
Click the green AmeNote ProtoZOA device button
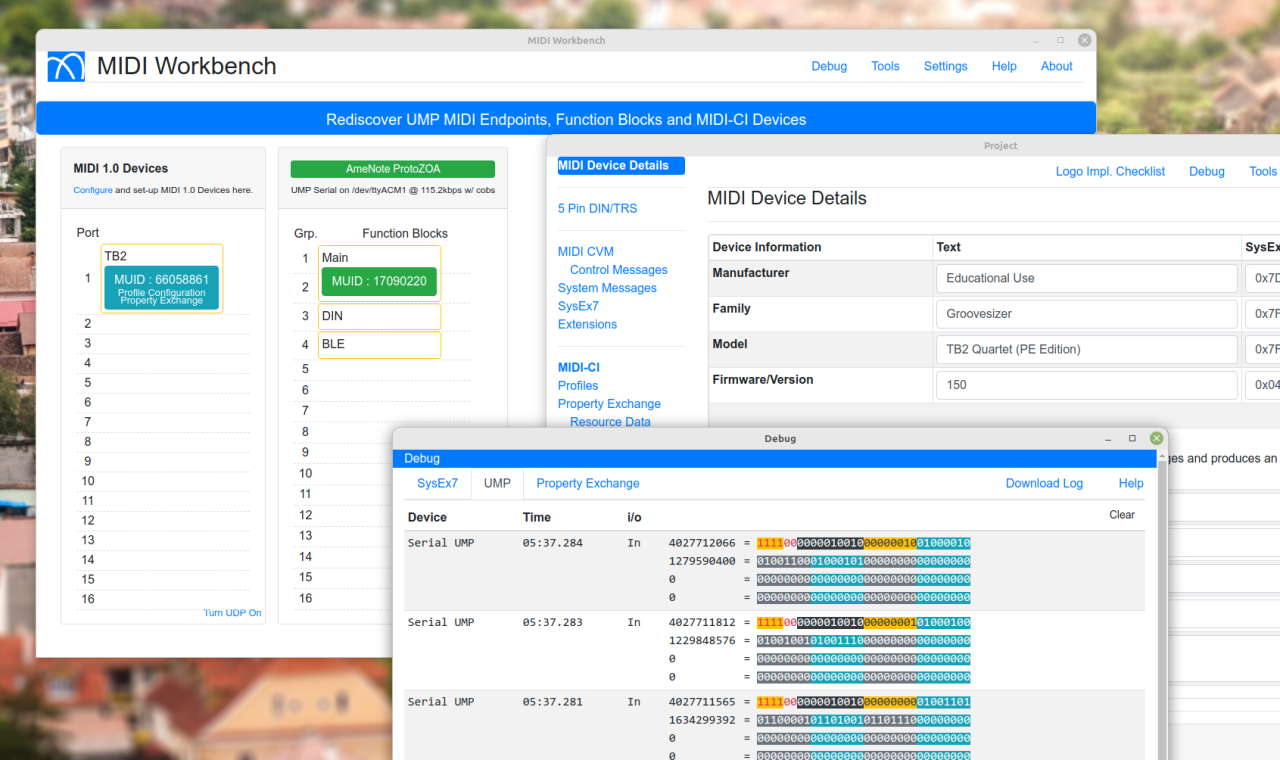(x=392, y=168)
